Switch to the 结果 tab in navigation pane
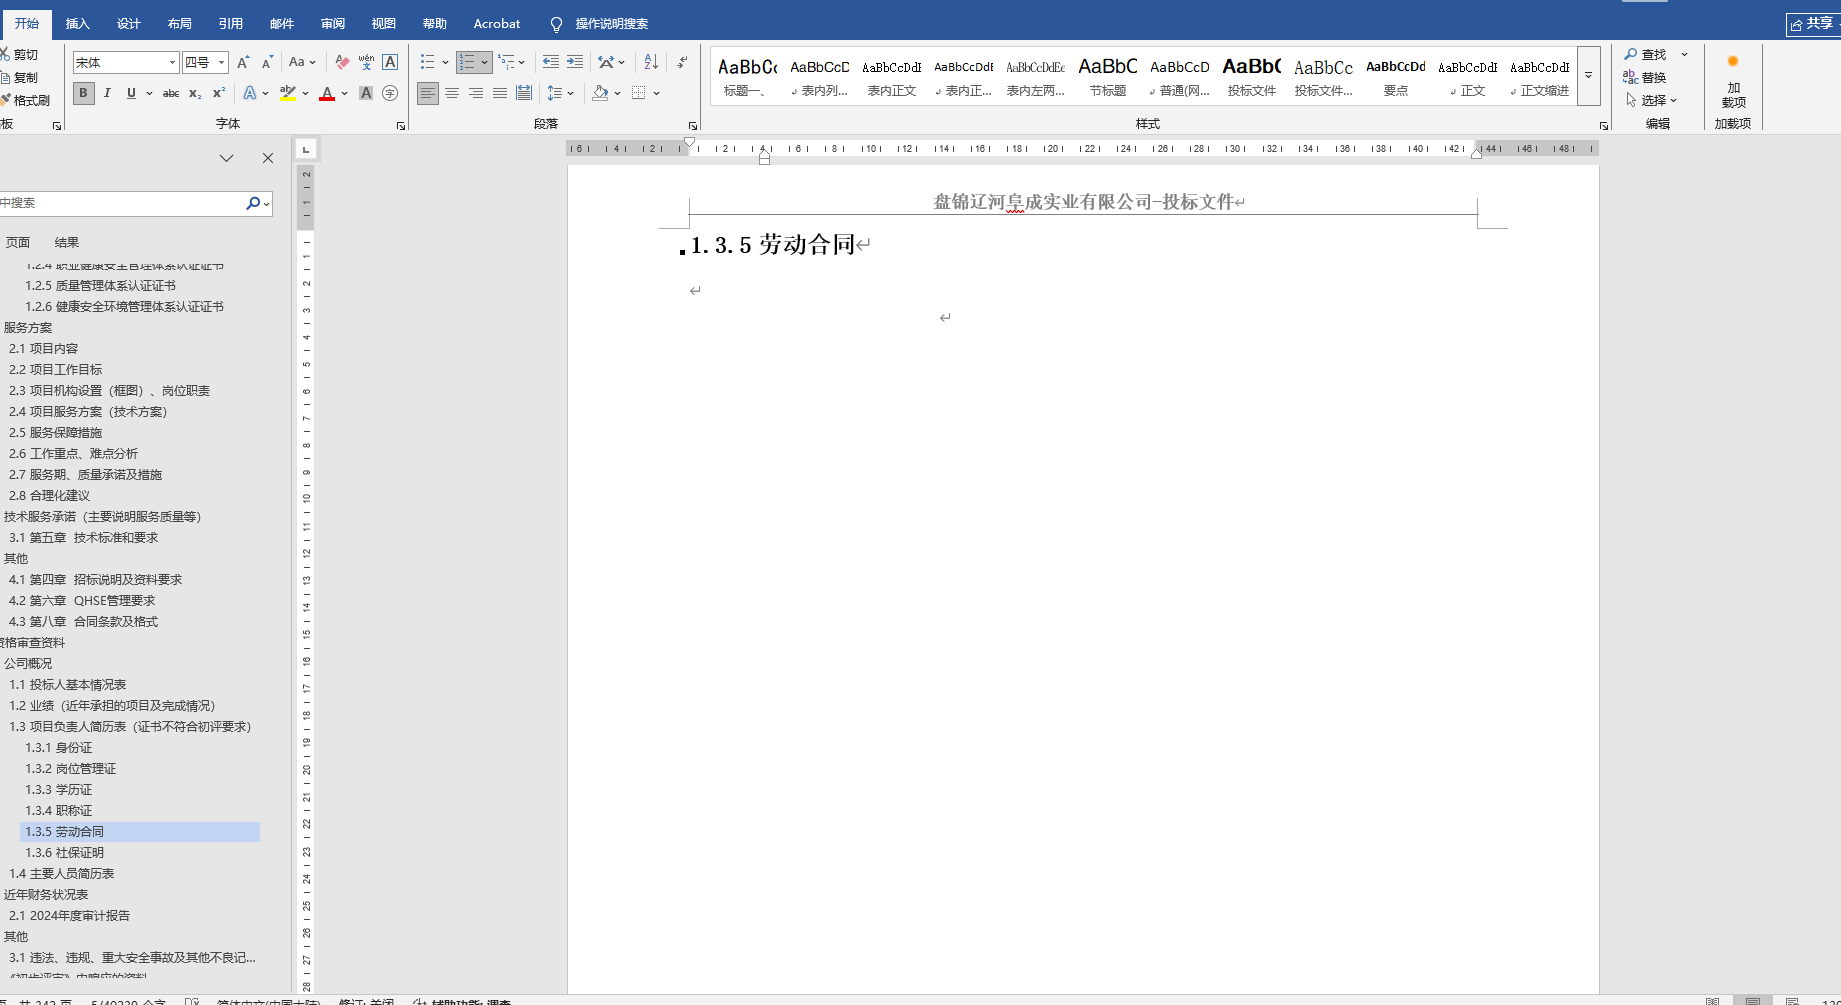This screenshot has width=1841, height=1005. click(67, 242)
